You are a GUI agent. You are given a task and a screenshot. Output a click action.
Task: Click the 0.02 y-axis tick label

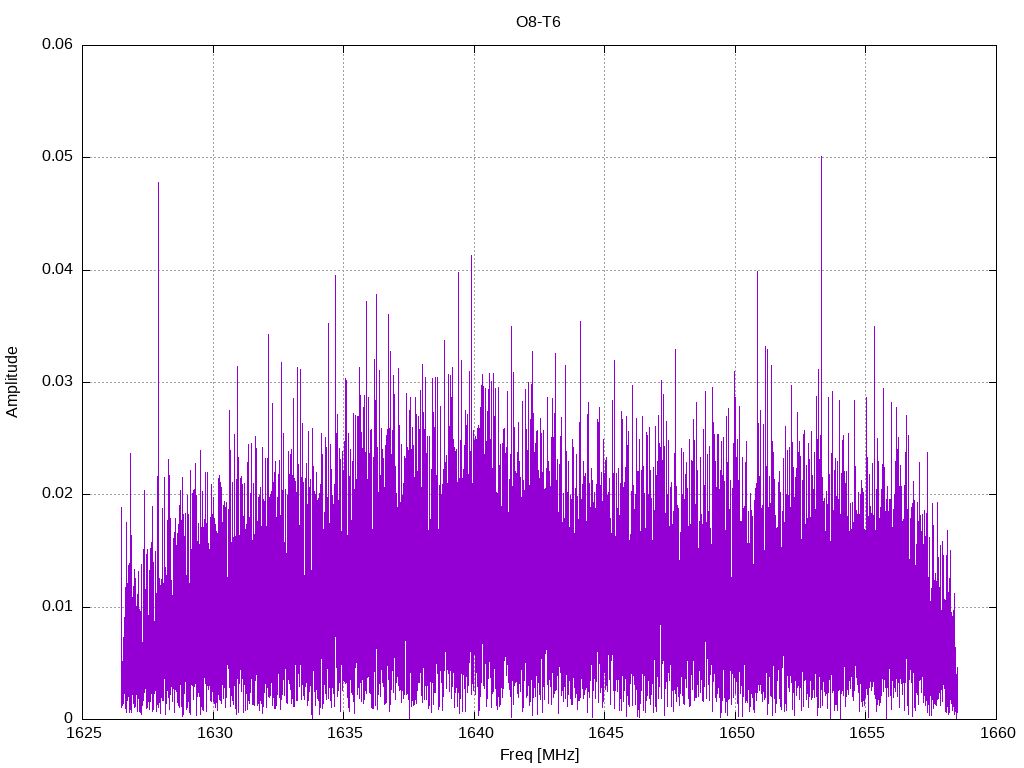pos(57,494)
